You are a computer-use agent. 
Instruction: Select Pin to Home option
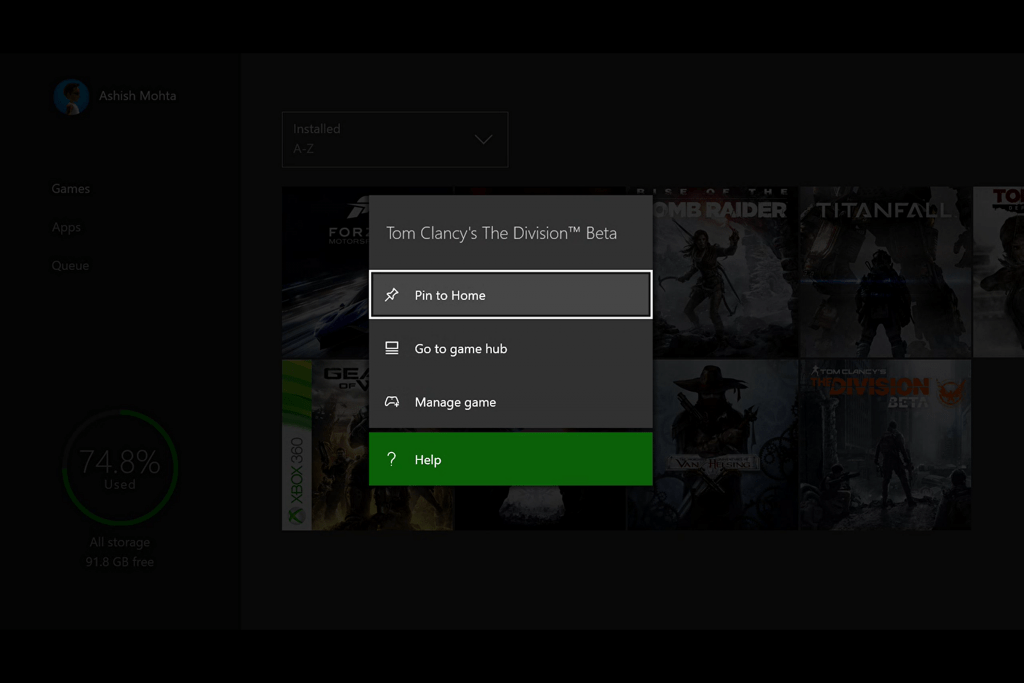(x=510, y=294)
